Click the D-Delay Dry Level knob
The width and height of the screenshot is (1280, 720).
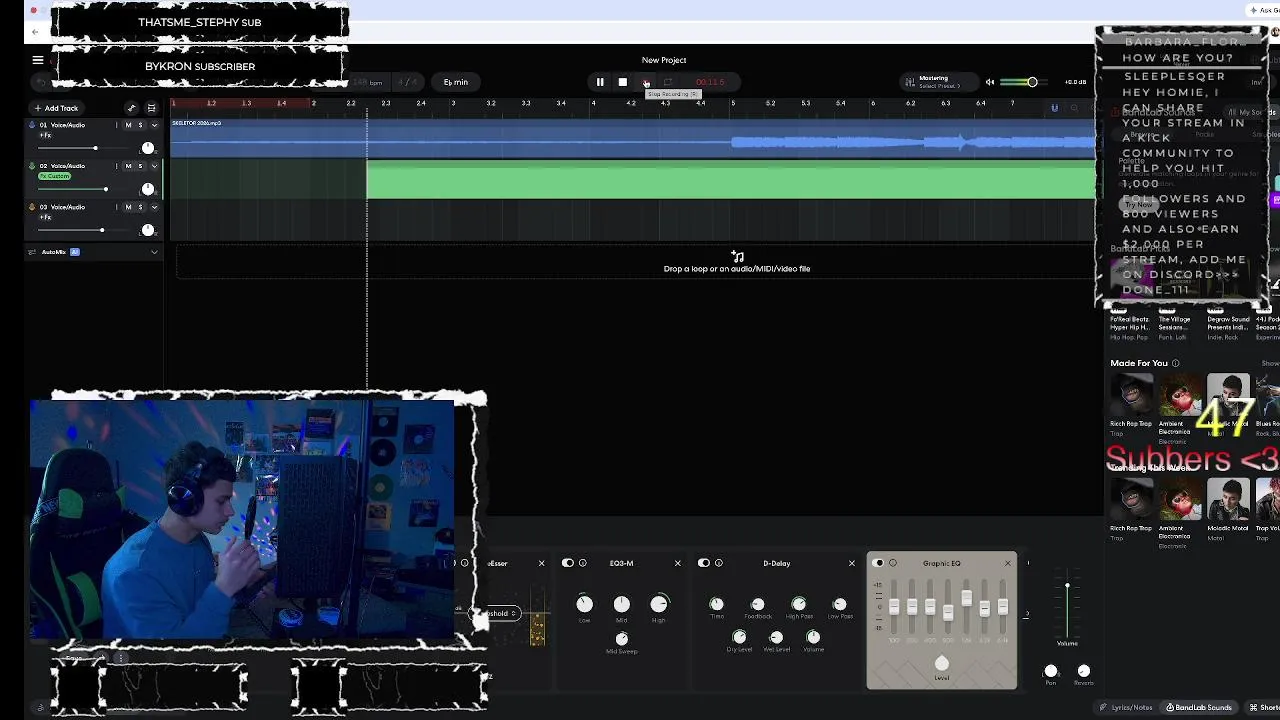[739, 637]
